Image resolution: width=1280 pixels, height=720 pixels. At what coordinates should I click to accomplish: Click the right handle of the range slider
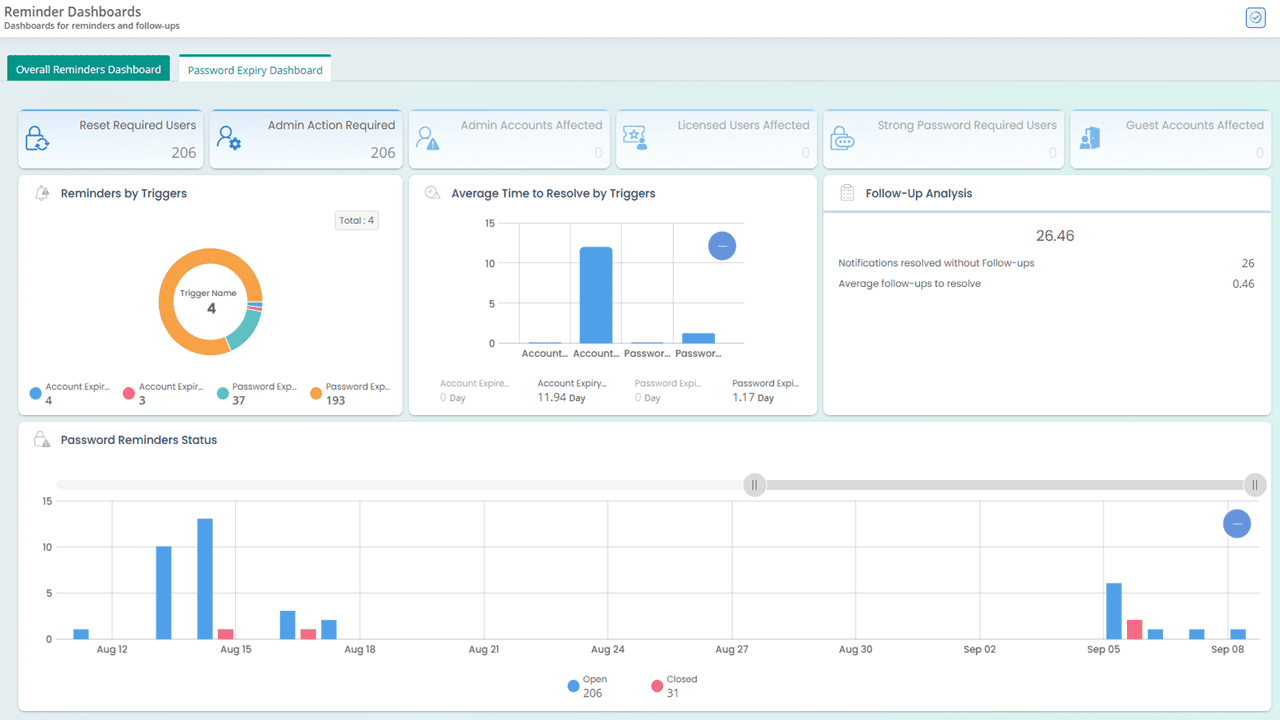coord(1255,485)
